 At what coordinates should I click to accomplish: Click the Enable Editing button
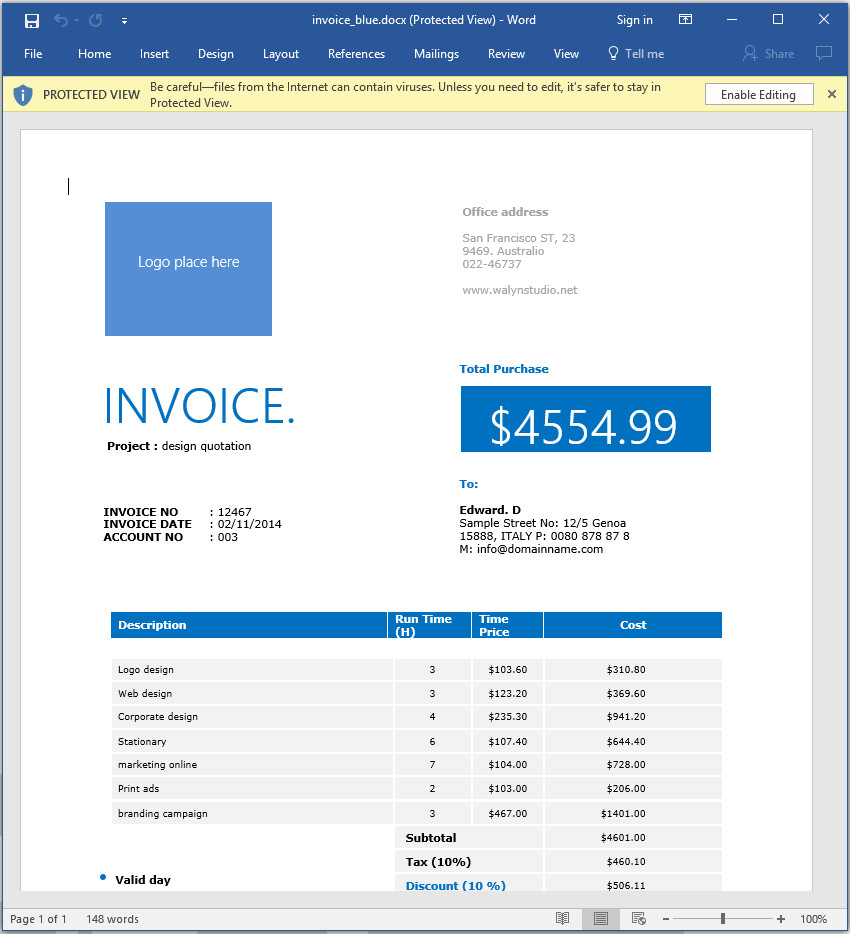758,94
